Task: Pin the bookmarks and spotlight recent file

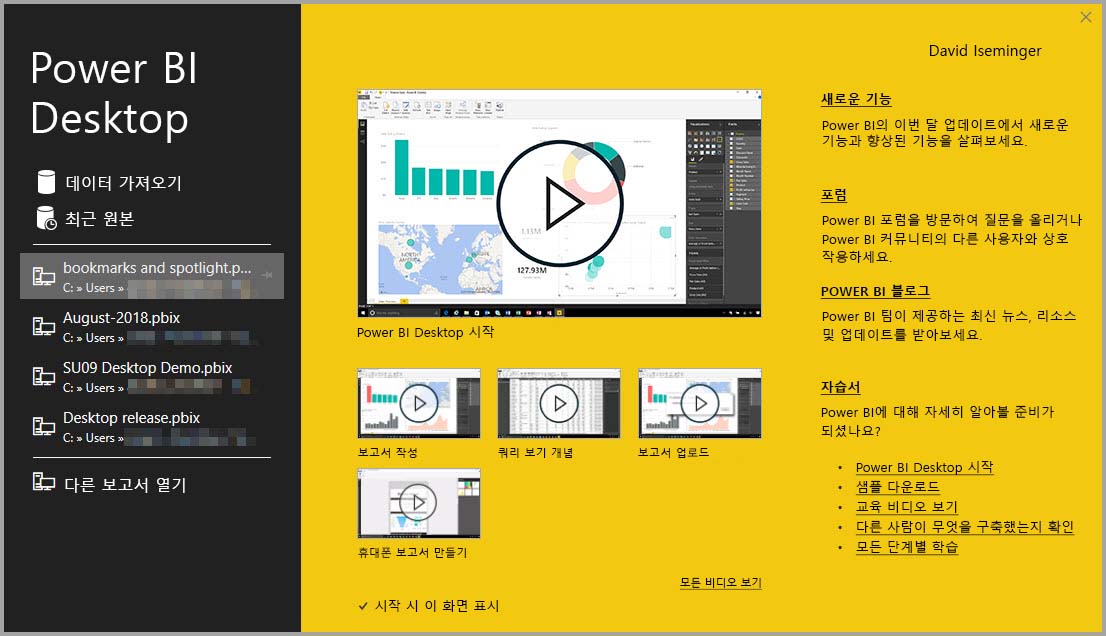Action: pos(267,274)
